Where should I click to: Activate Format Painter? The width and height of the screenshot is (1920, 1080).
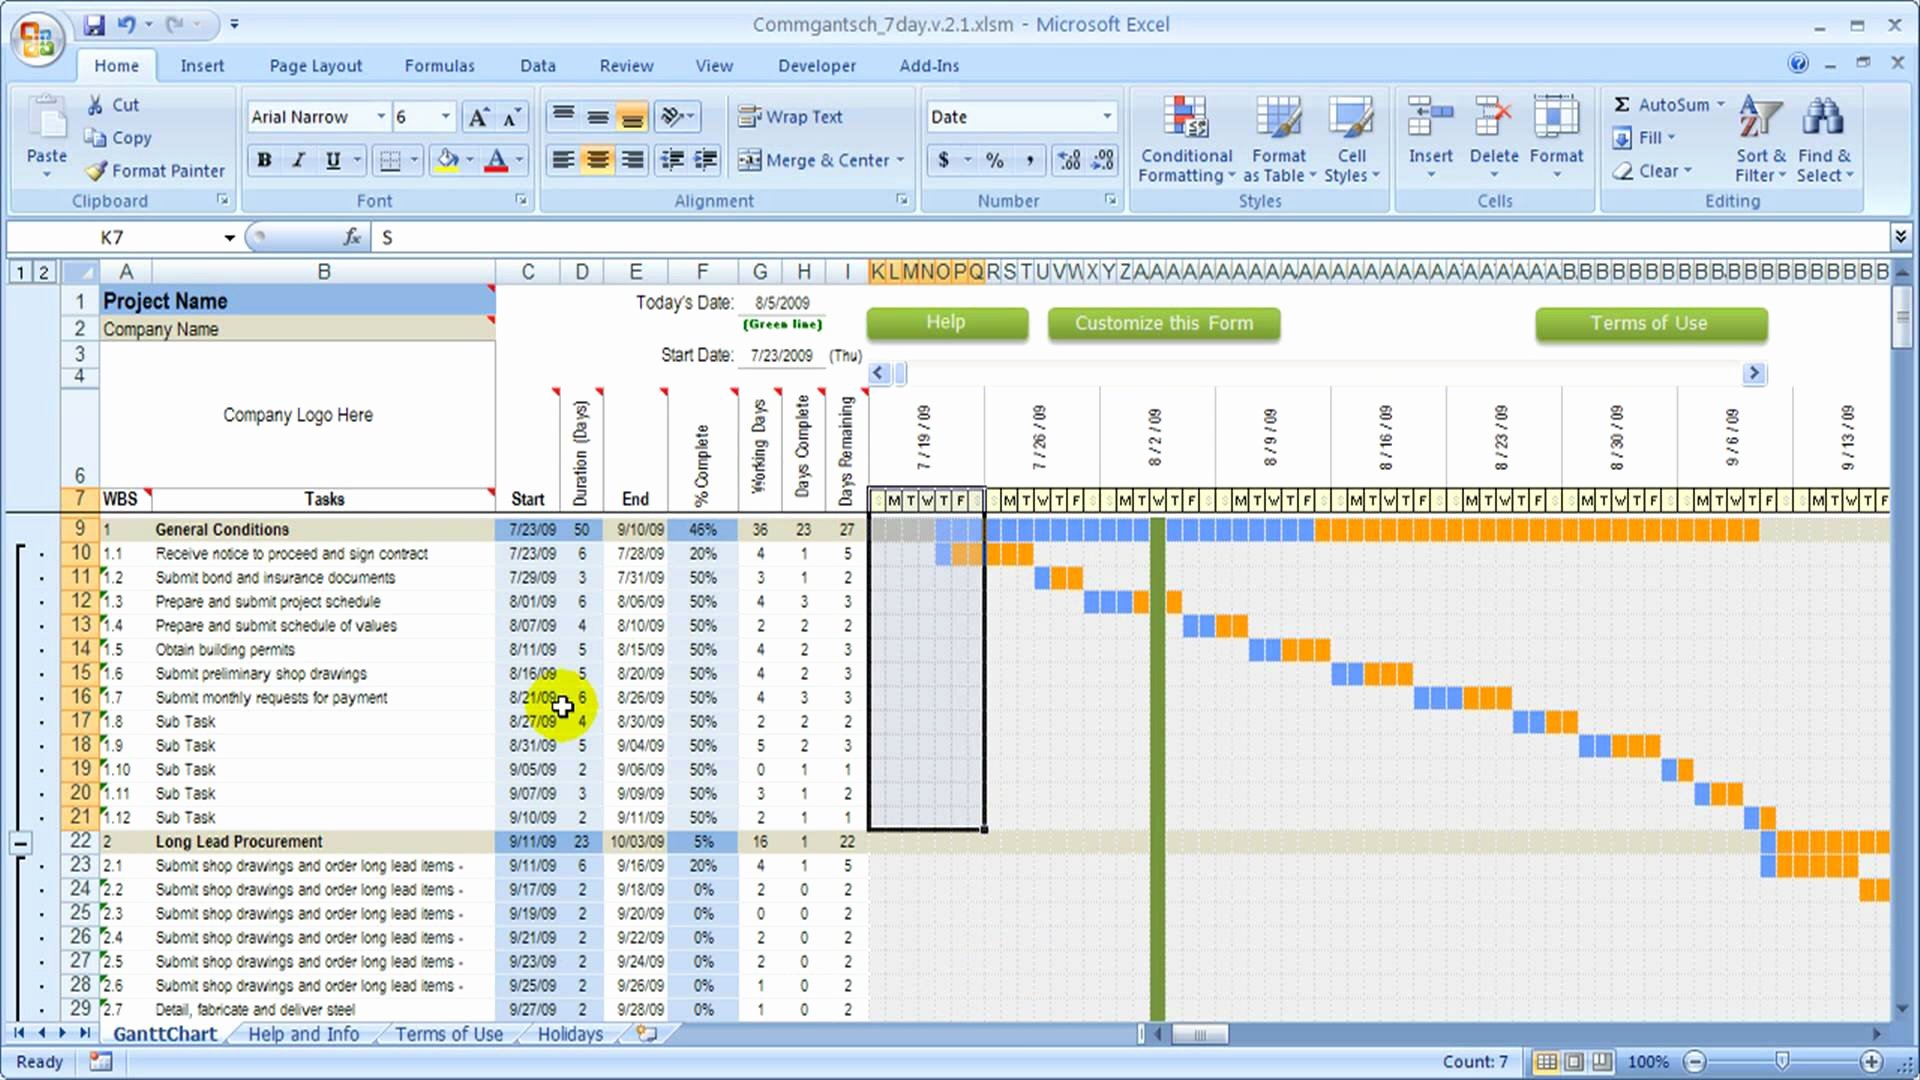click(x=155, y=171)
